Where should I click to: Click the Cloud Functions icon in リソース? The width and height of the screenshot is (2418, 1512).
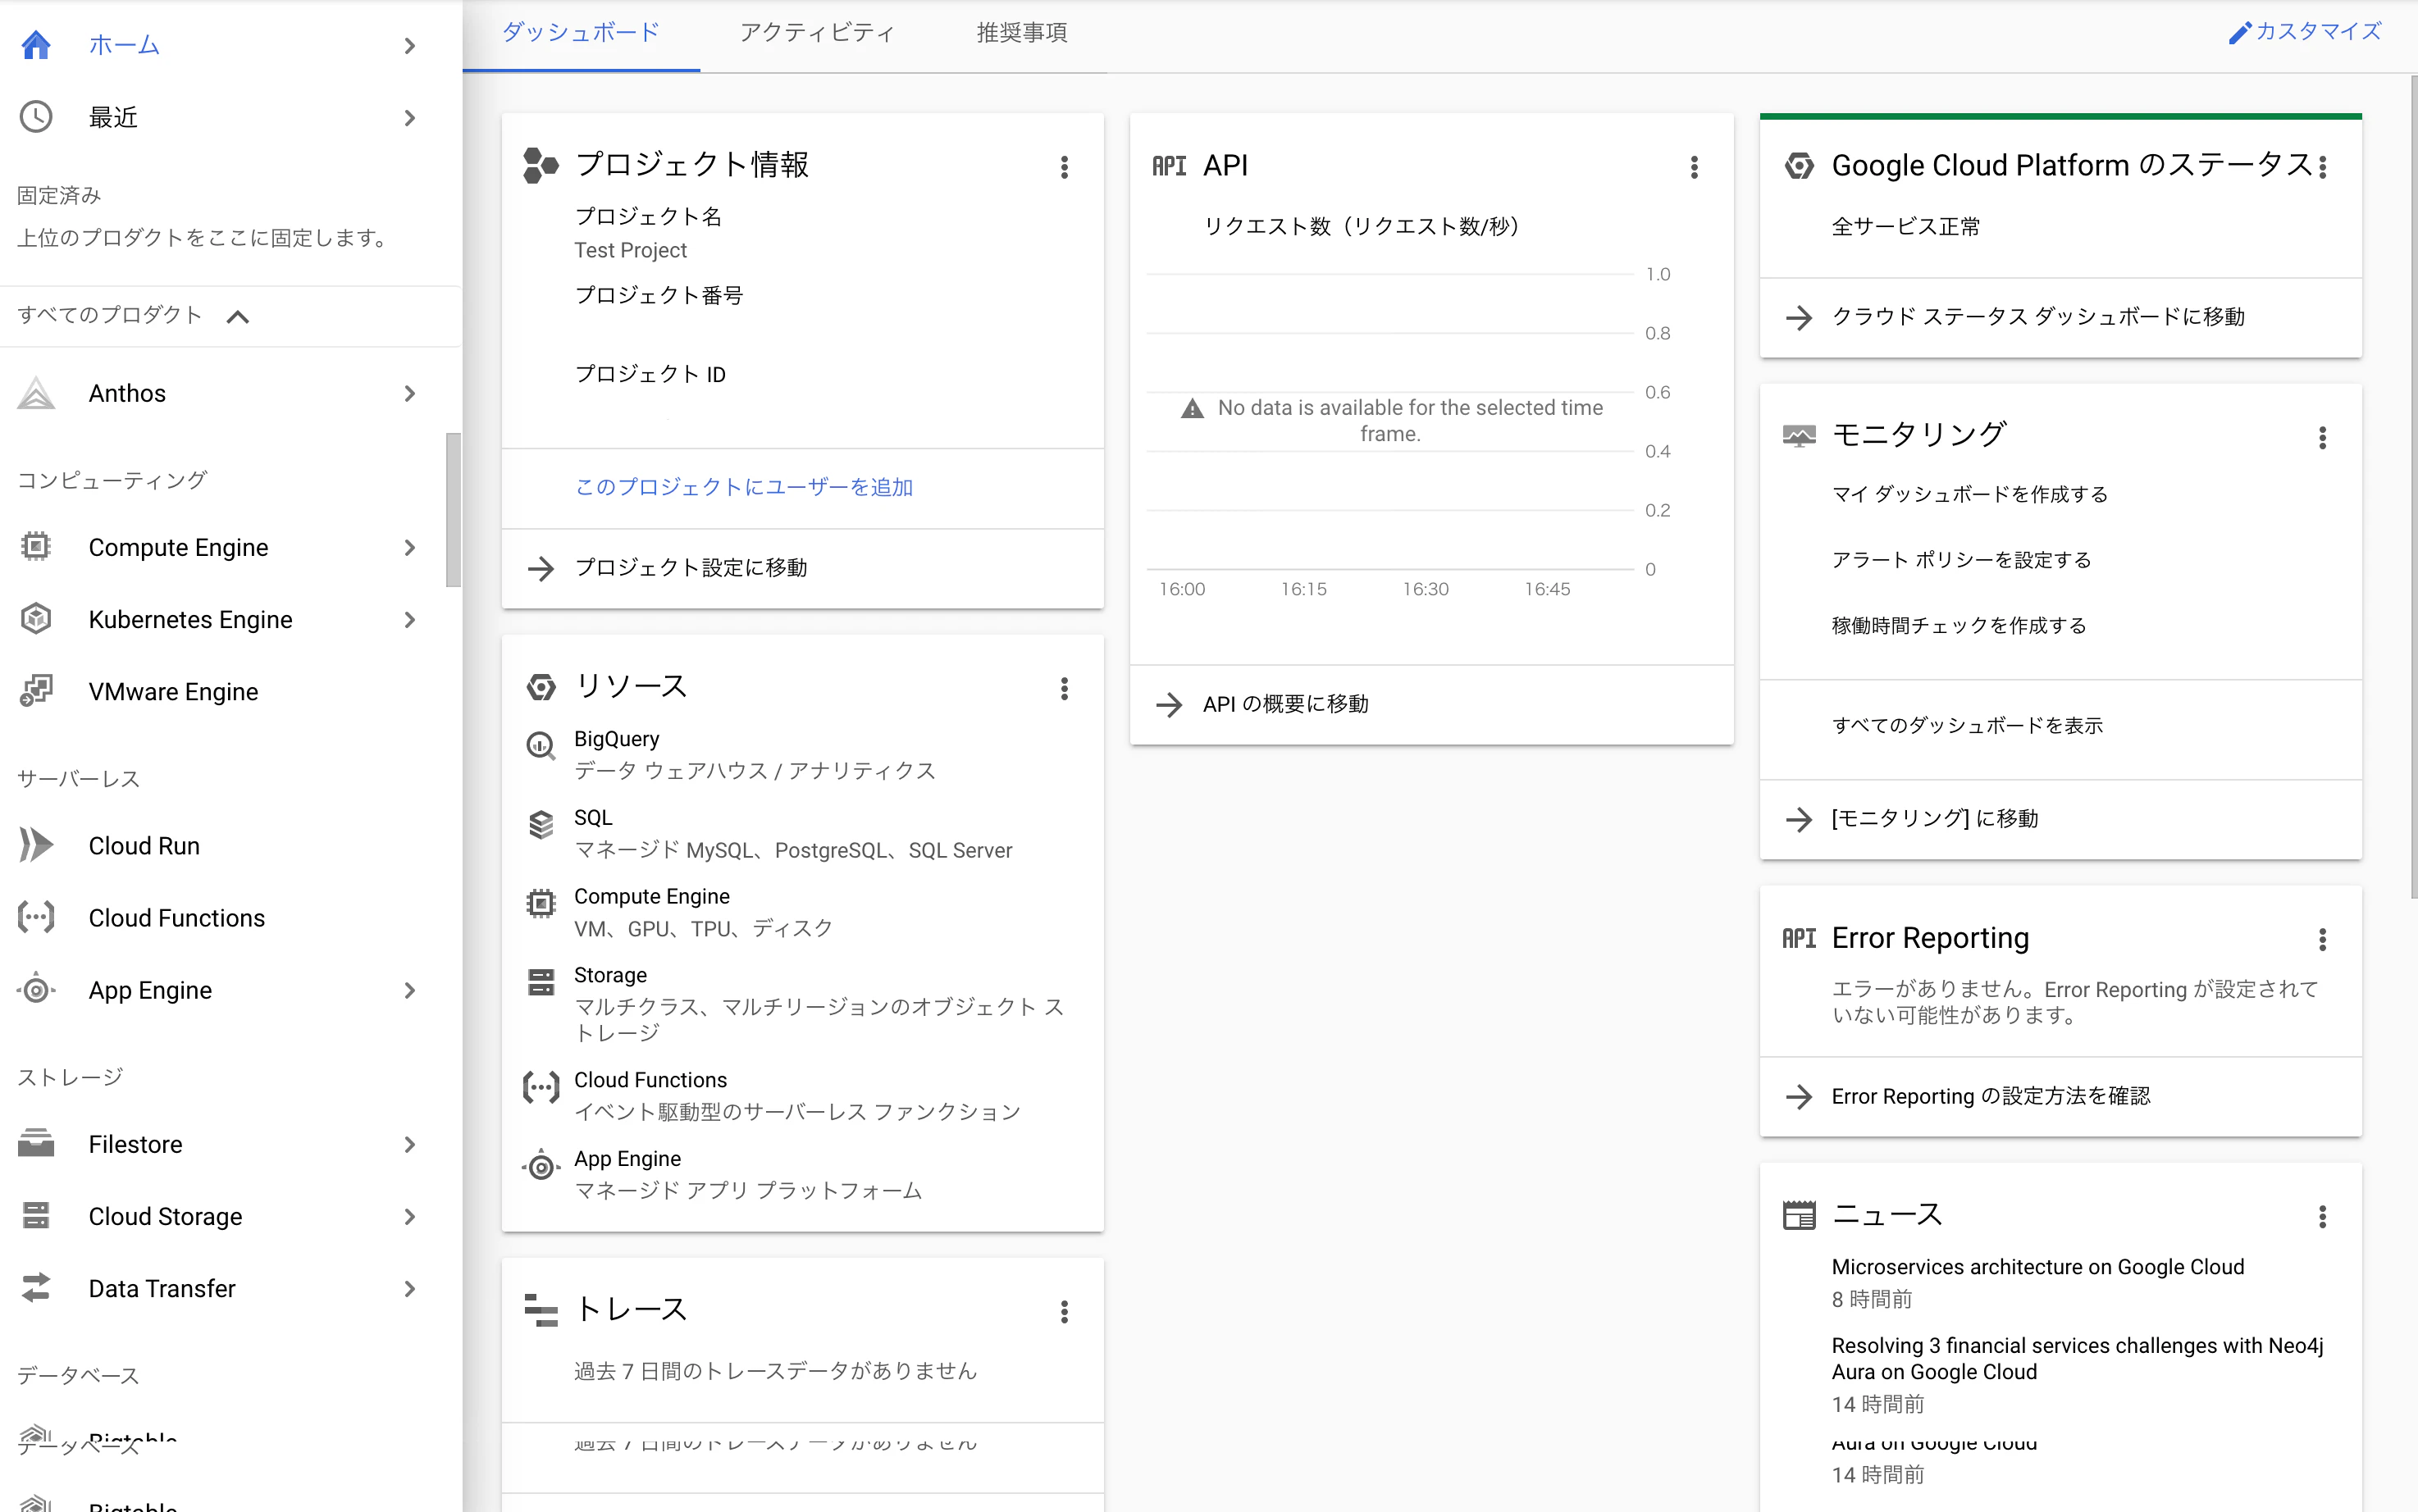click(541, 1087)
